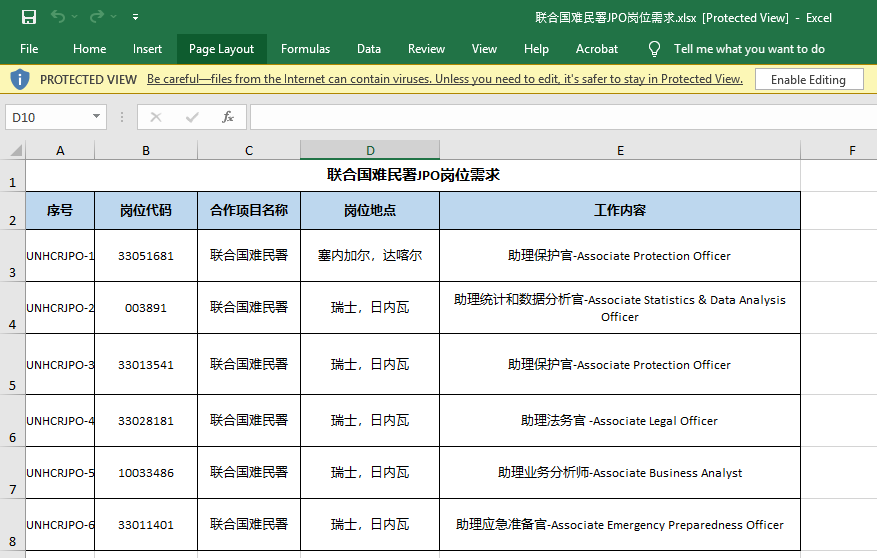The height and width of the screenshot is (558, 877).
Task: Select column C header
Action: [x=249, y=150]
